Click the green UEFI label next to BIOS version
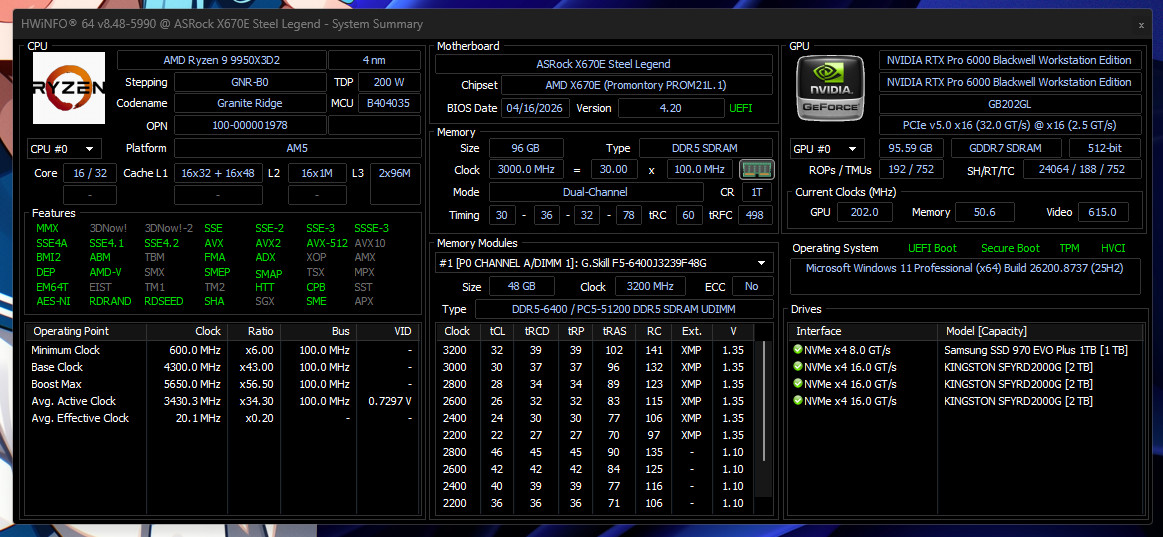 coord(740,108)
